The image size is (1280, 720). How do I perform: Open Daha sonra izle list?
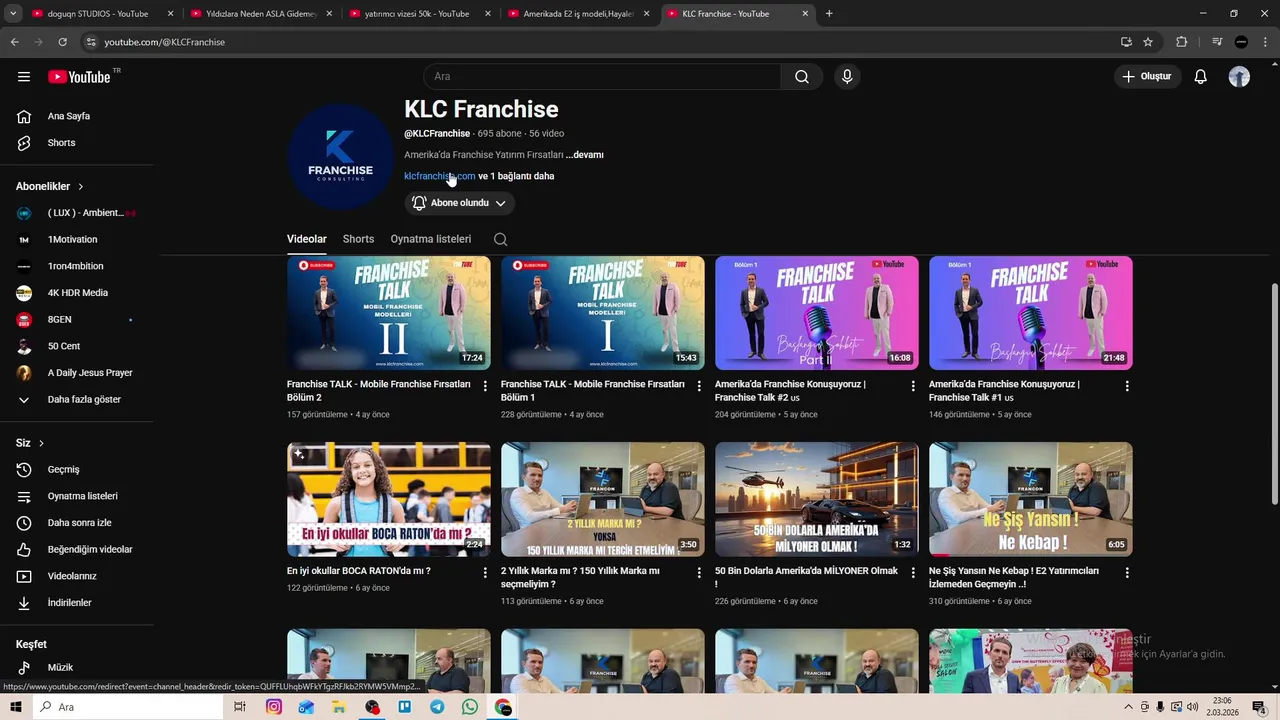[x=78, y=523]
